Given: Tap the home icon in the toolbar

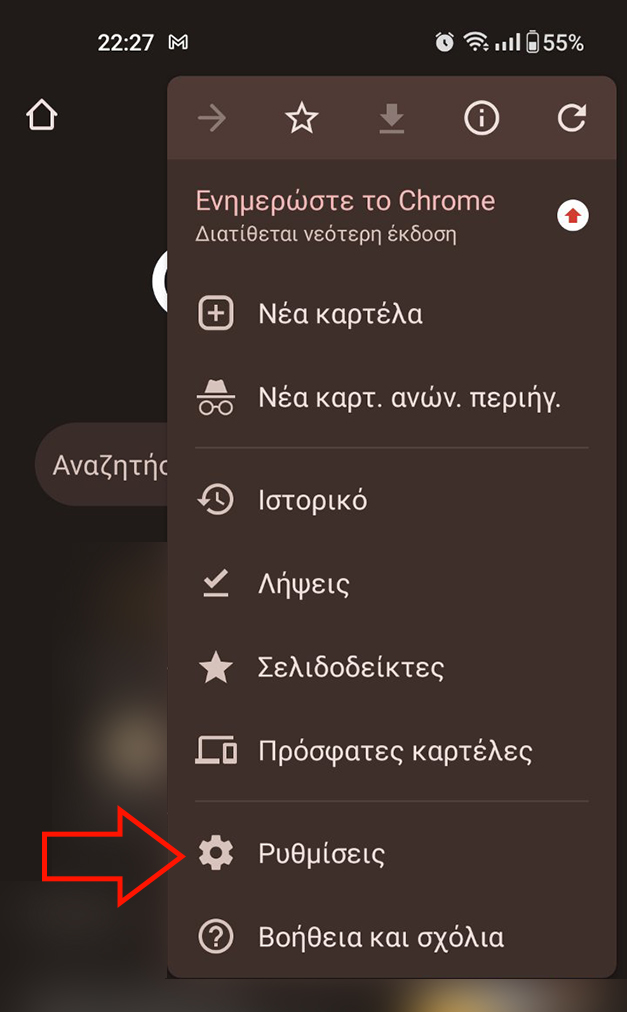Looking at the screenshot, I should (42, 116).
